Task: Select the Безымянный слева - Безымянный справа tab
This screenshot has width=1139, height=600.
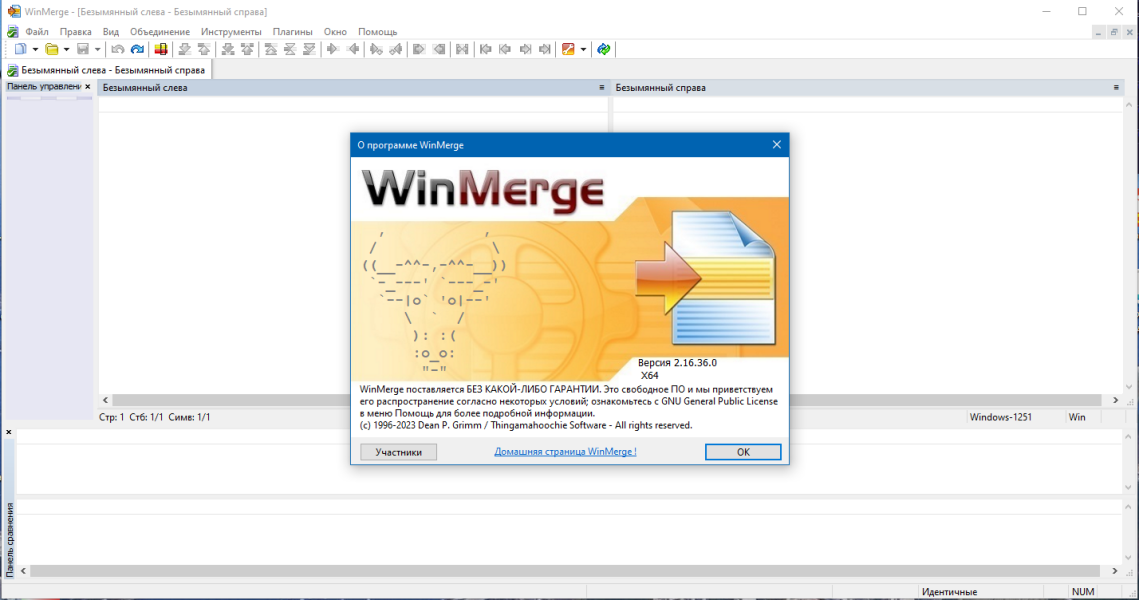Action: 108,70
